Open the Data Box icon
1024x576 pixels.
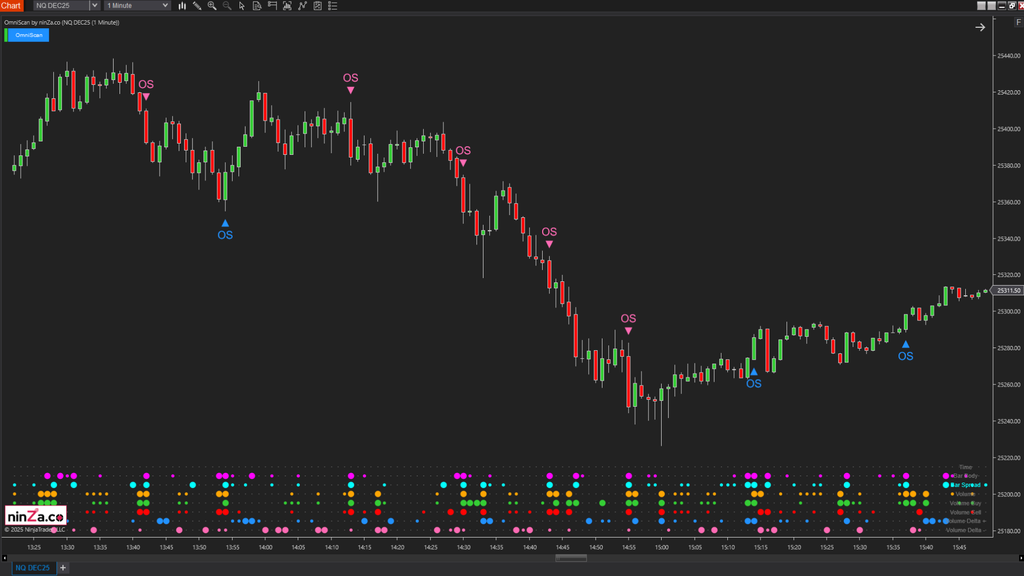click(x=256, y=5)
